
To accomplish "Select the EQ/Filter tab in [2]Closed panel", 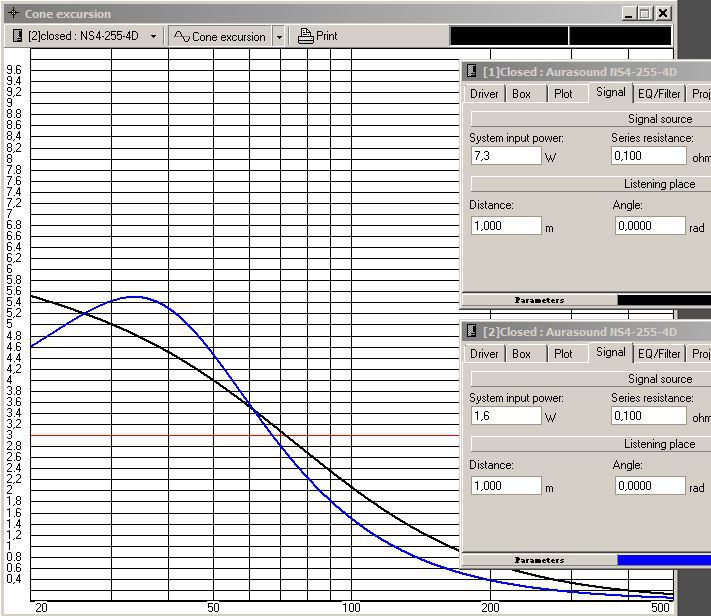I will pyautogui.click(x=659, y=354).
